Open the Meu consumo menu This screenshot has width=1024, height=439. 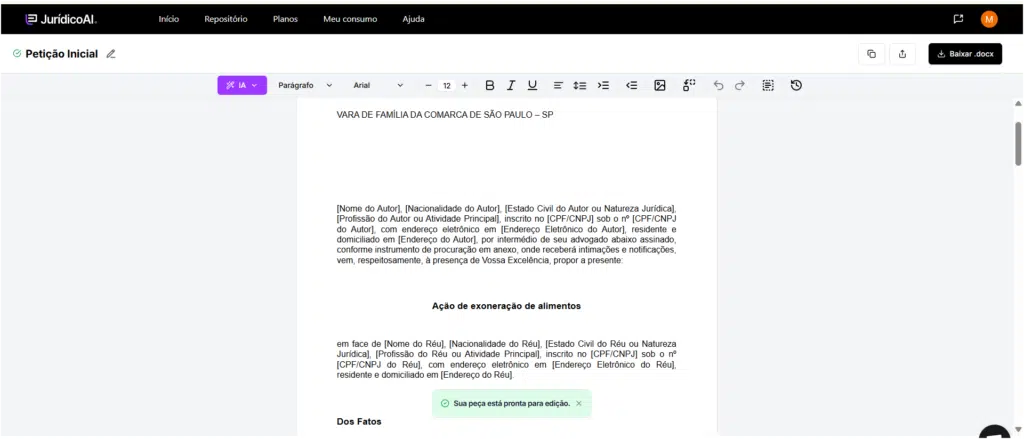tap(350, 19)
